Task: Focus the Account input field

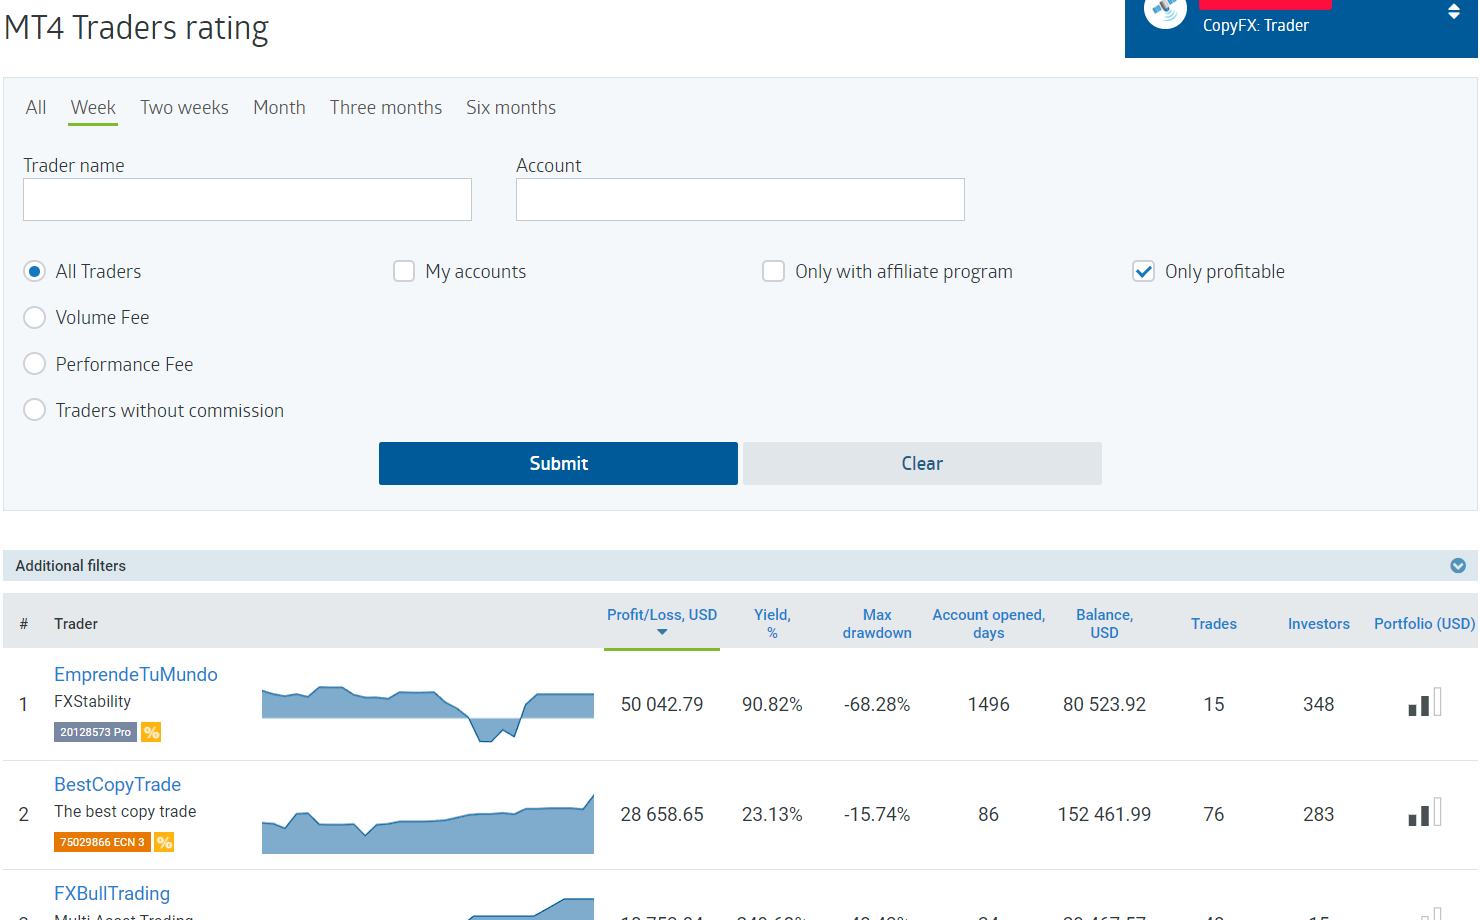Action: (740, 199)
